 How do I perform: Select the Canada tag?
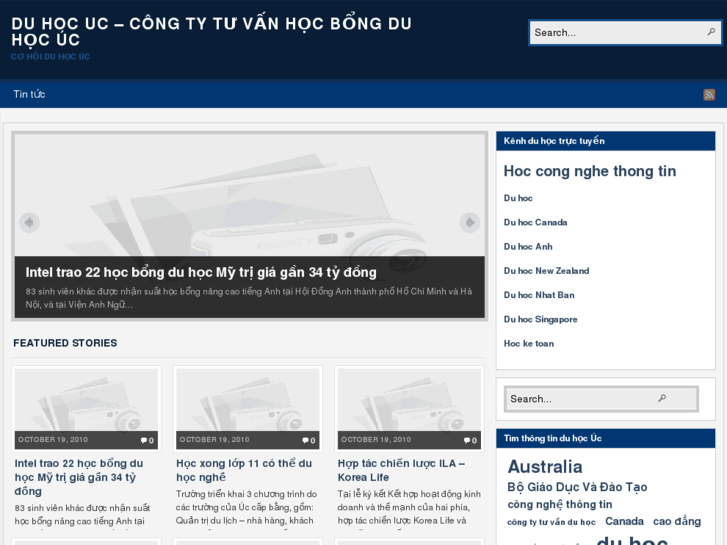[624, 521]
